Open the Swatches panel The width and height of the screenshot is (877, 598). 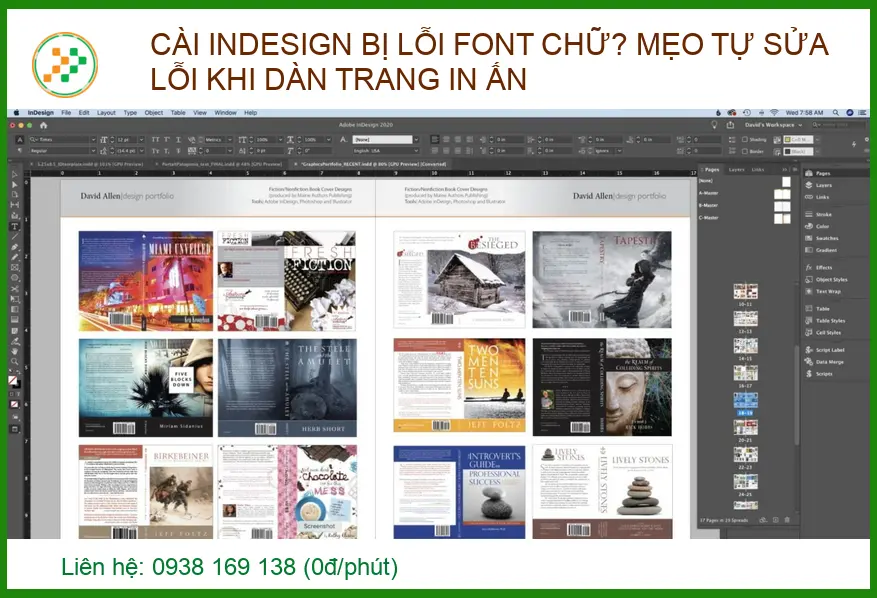[x=822, y=238]
